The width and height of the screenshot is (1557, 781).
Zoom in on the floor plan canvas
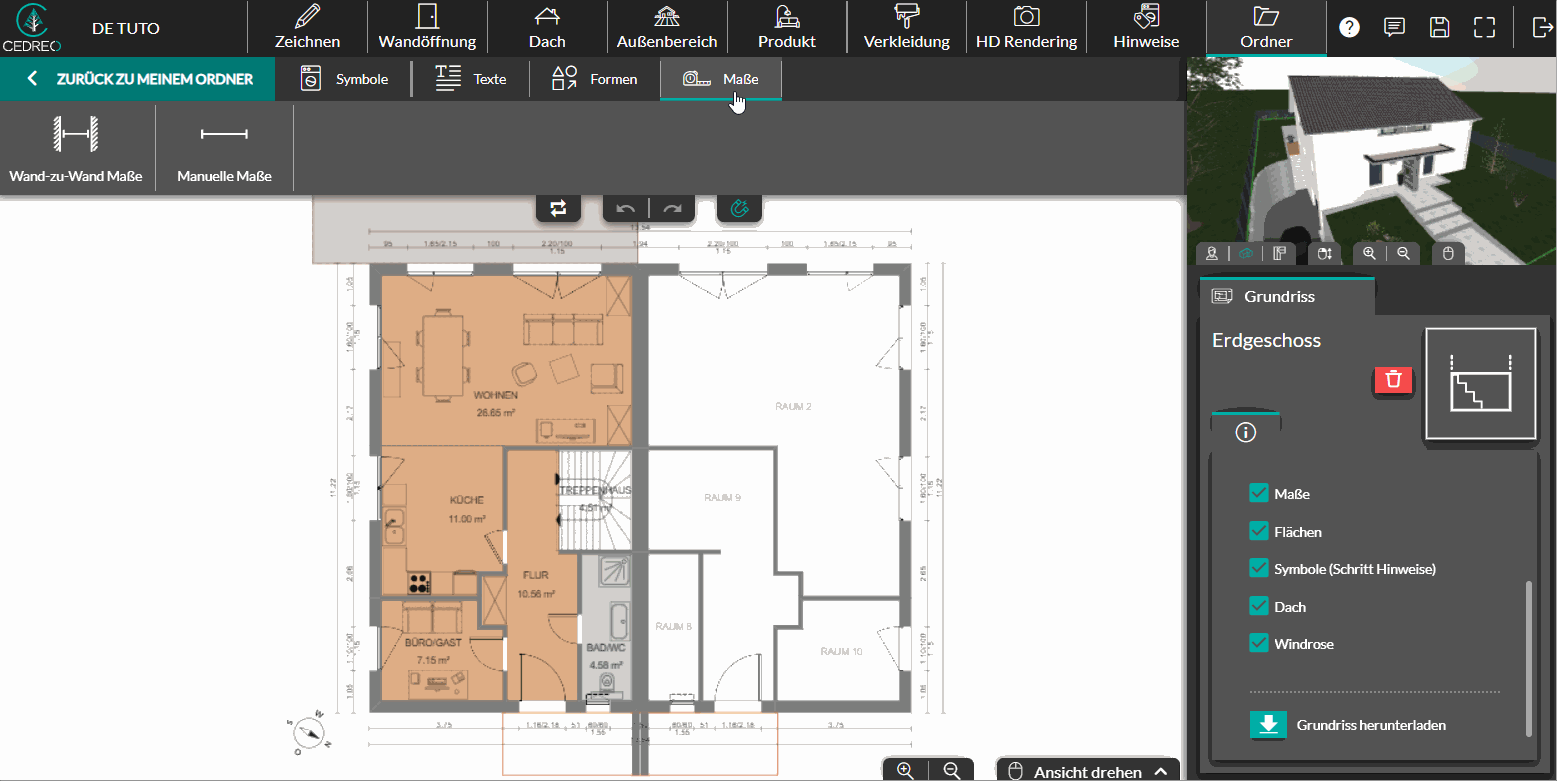pyautogui.click(x=906, y=770)
